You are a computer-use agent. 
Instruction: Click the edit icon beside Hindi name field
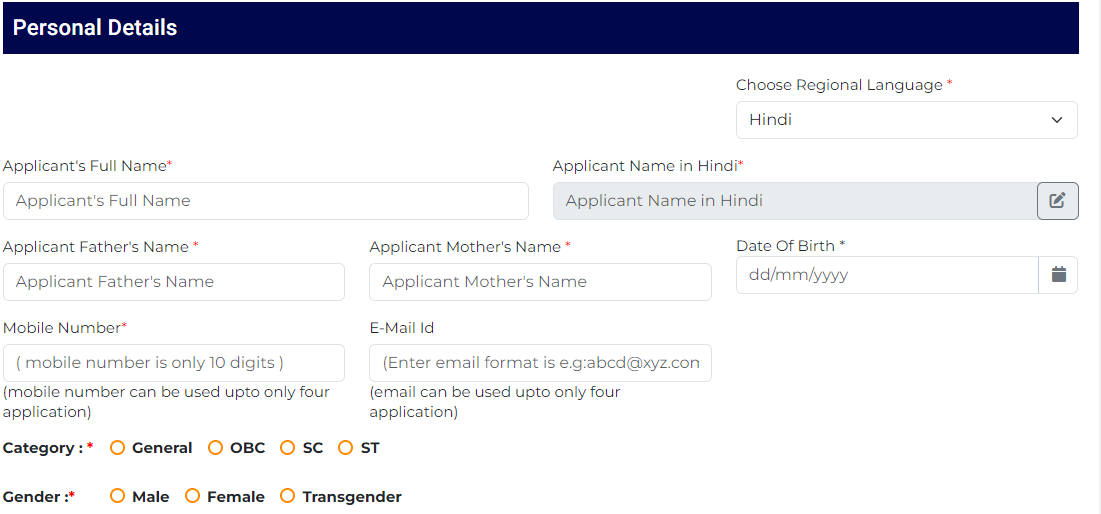(1057, 201)
